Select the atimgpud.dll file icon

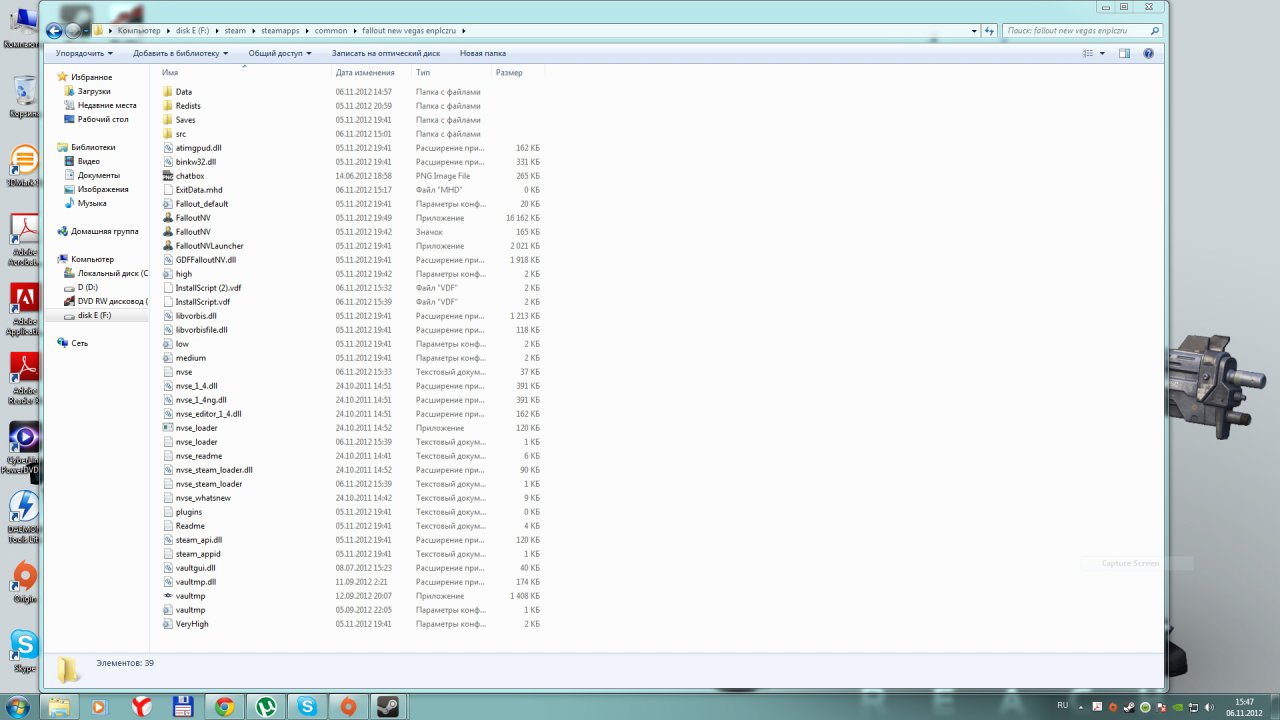[x=167, y=148]
